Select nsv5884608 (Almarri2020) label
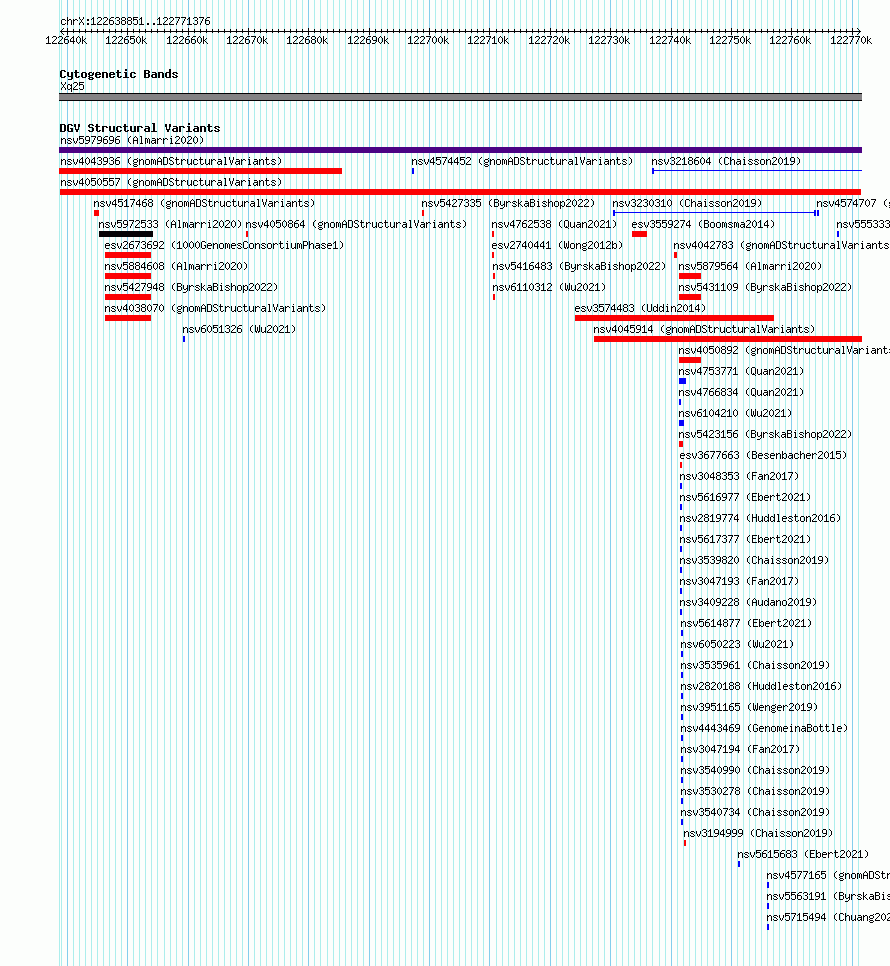Image resolution: width=890 pixels, height=966 pixels. pyautogui.click(x=176, y=266)
